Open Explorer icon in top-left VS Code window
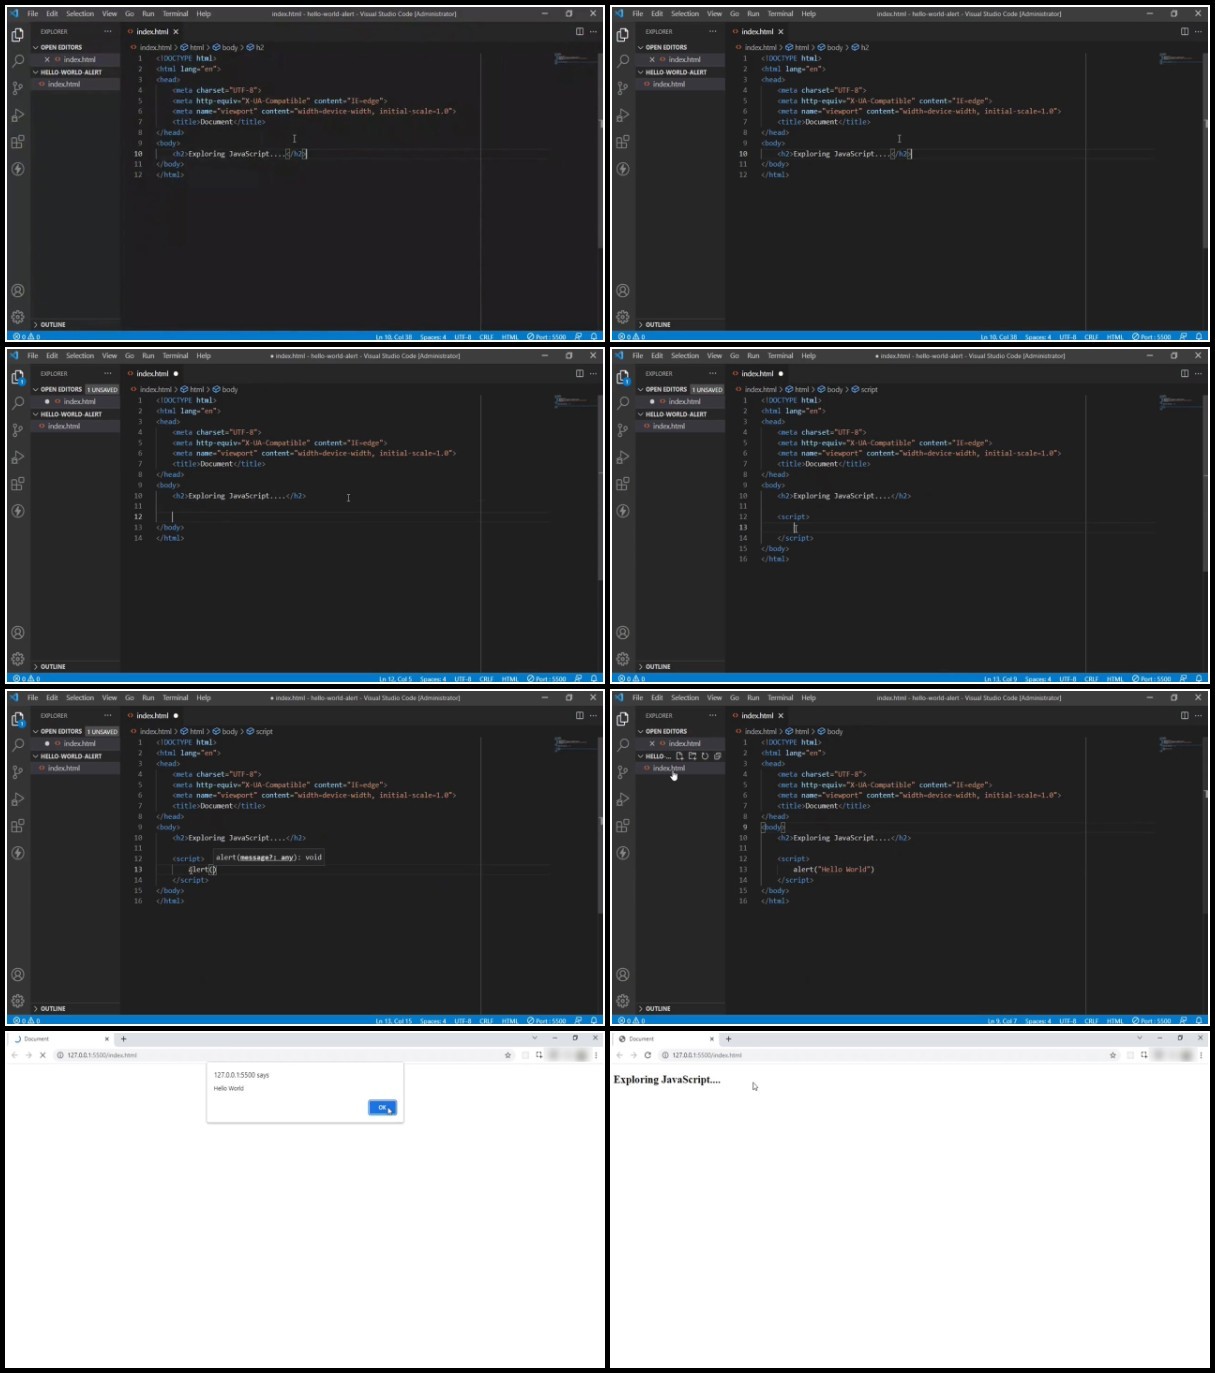This screenshot has width=1215, height=1373. (17, 34)
